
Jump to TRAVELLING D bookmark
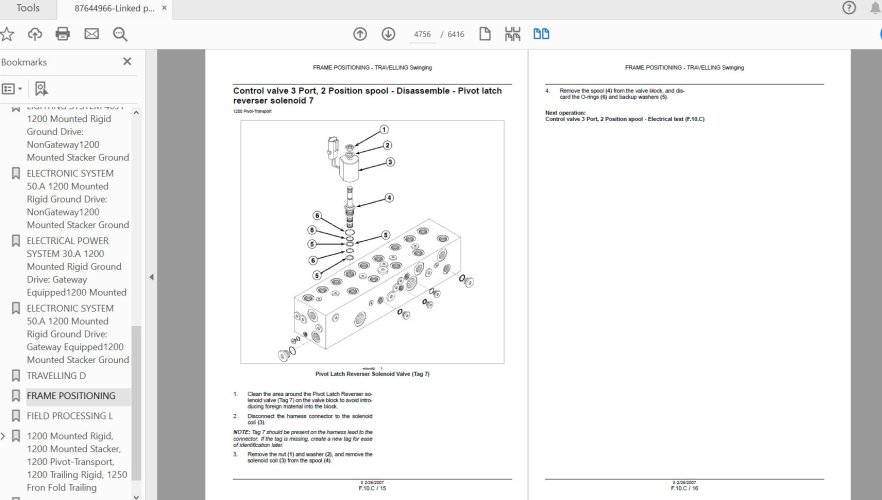click(x=56, y=376)
